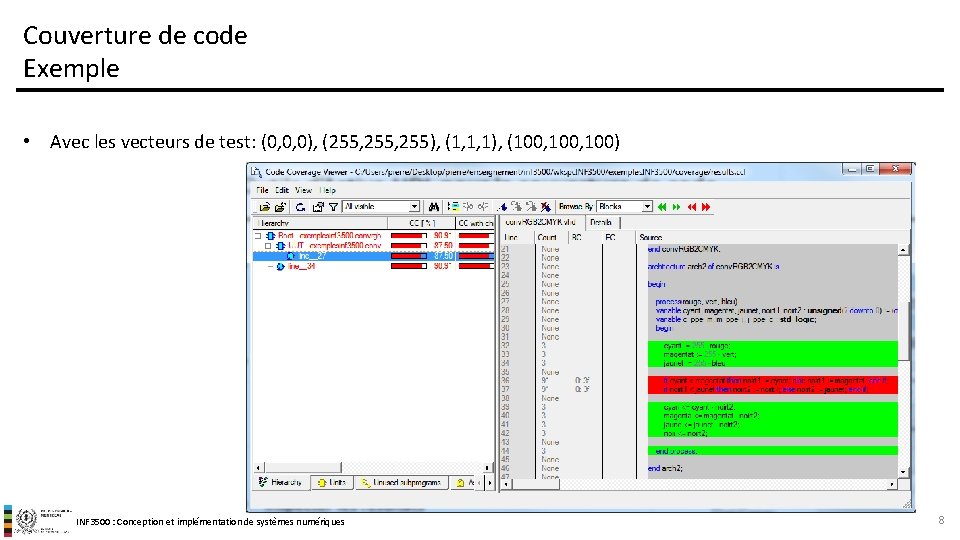This screenshot has height=540, width=960.
Task: Select the Units bottom tab
Action: [331, 482]
